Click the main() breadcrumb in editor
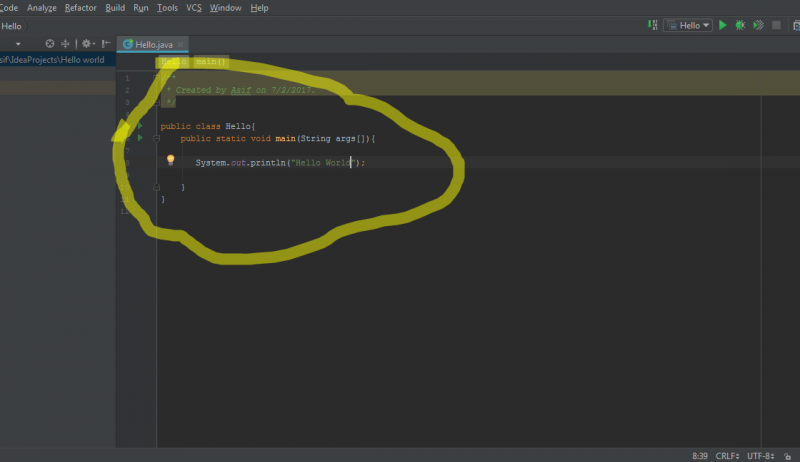Viewport: 800px width, 462px height. 211,62
